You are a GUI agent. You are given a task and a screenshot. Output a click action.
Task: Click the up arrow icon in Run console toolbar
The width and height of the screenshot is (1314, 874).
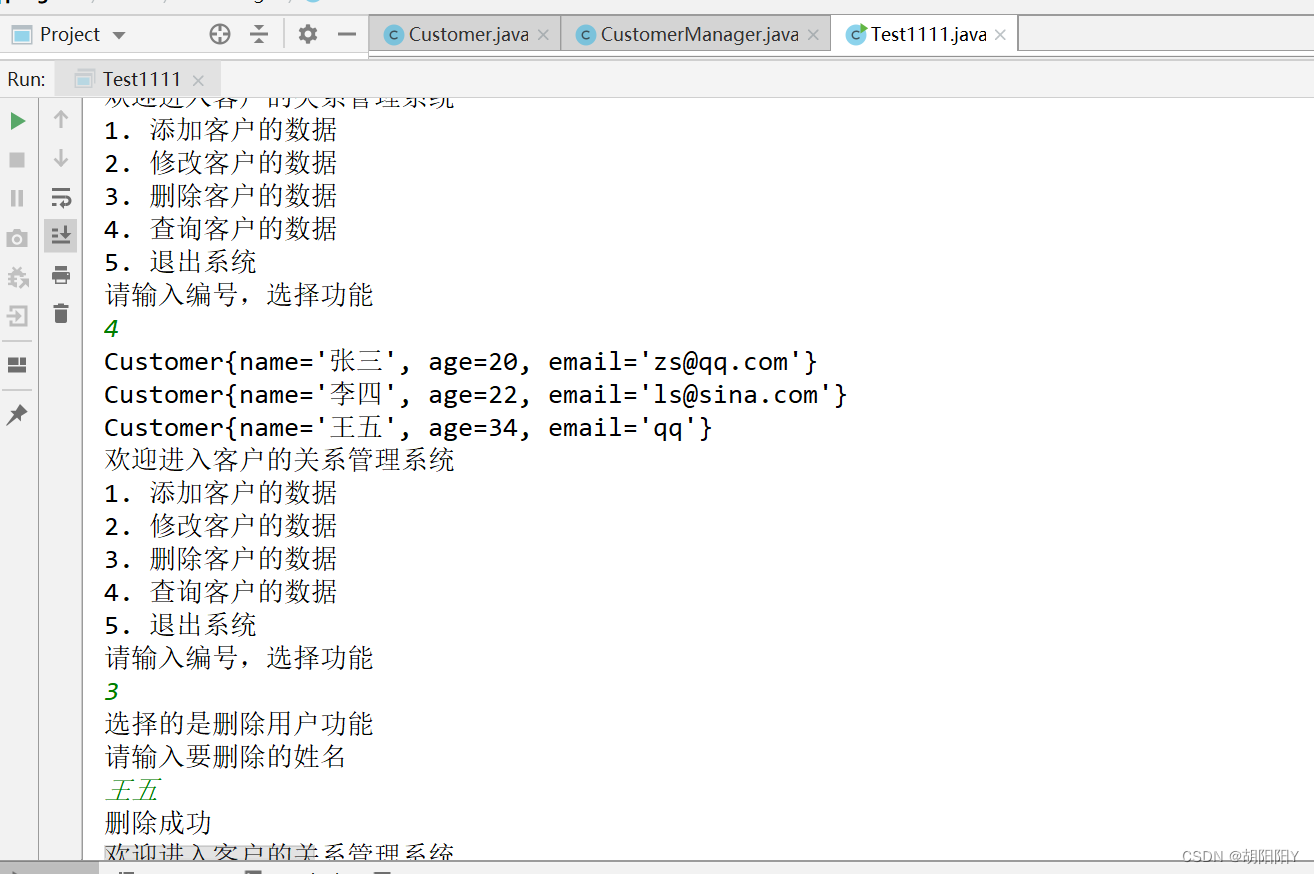pos(61,120)
